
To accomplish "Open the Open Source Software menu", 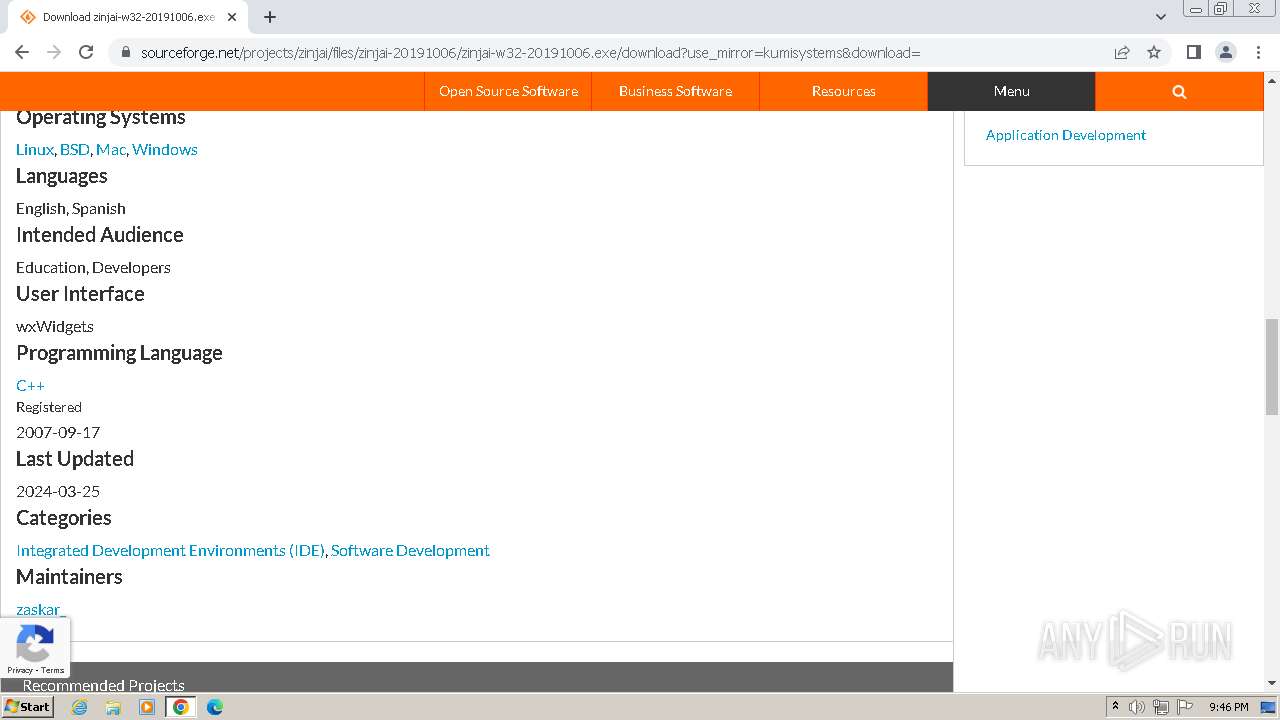I will tap(508, 91).
